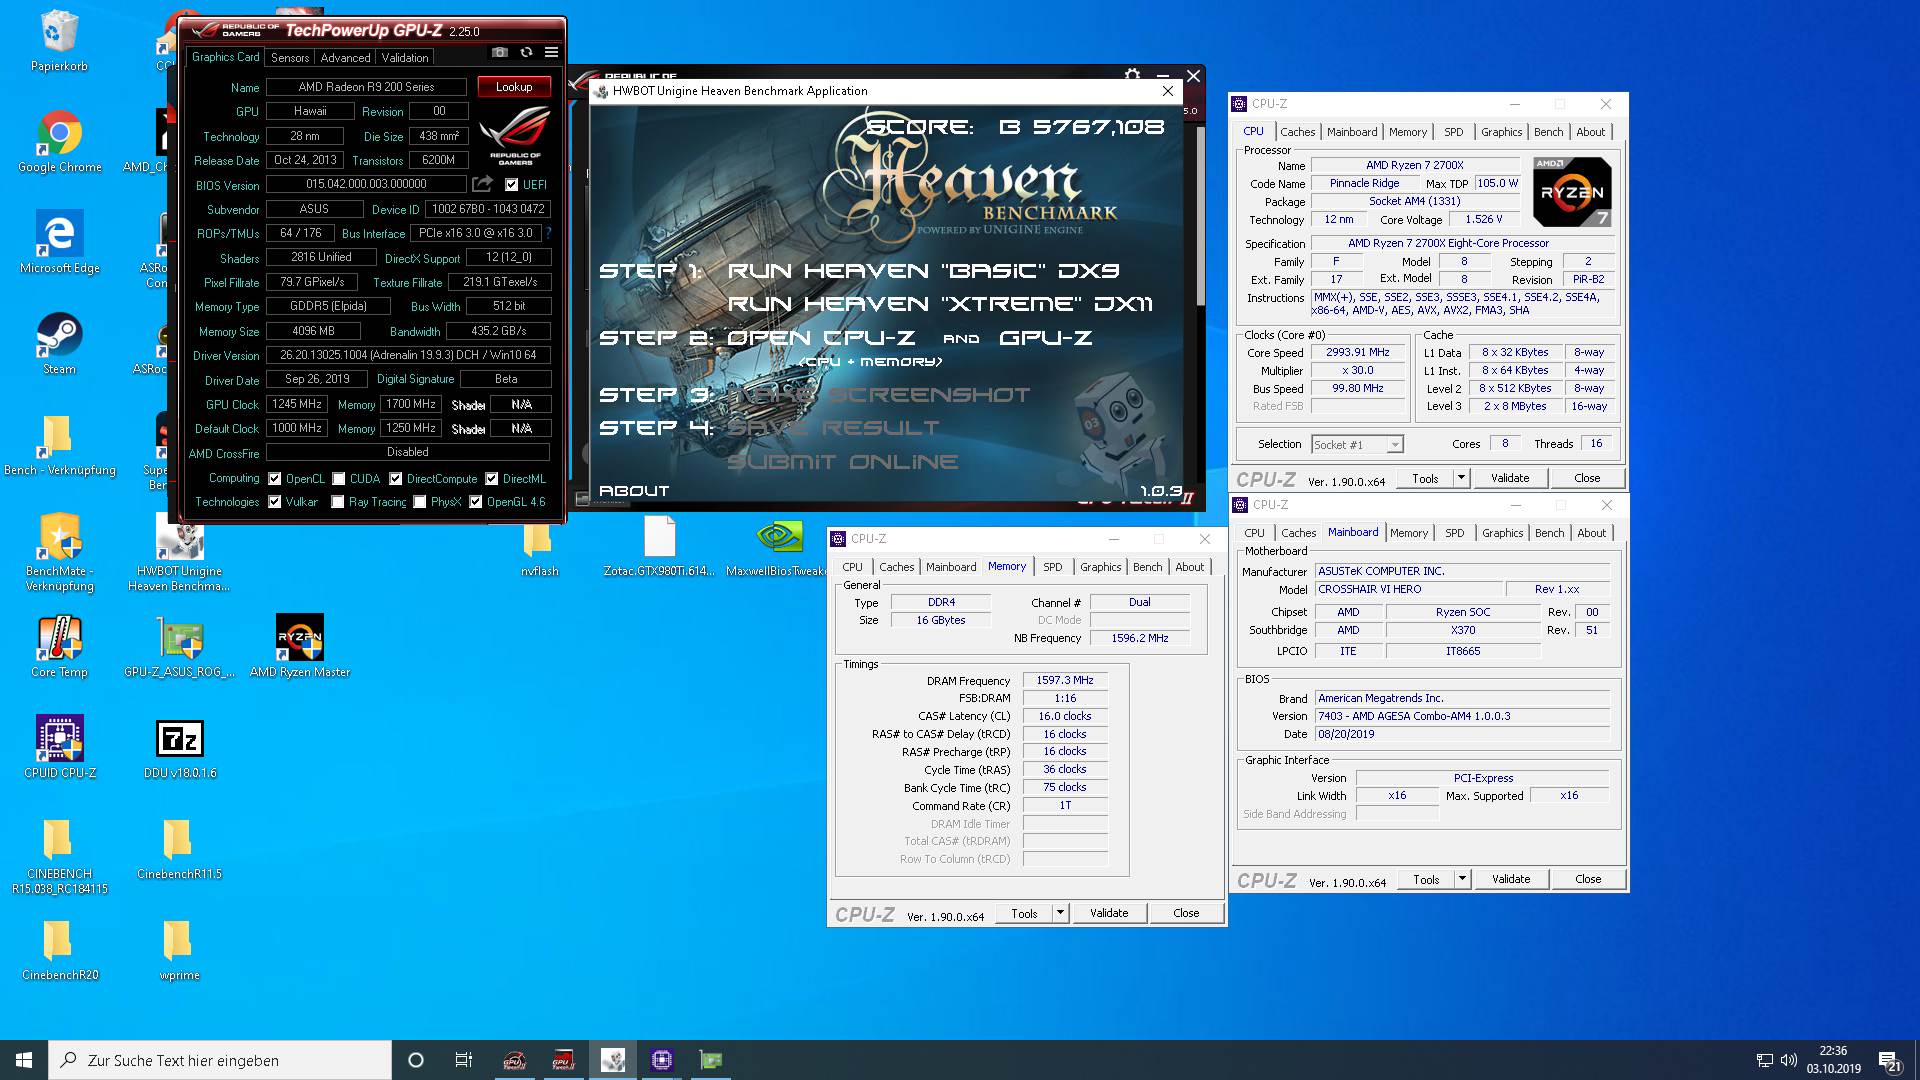Open Microsoft Edge desktop icon
Screen dimensions: 1920x1080
pyautogui.click(x=59, y=243)
